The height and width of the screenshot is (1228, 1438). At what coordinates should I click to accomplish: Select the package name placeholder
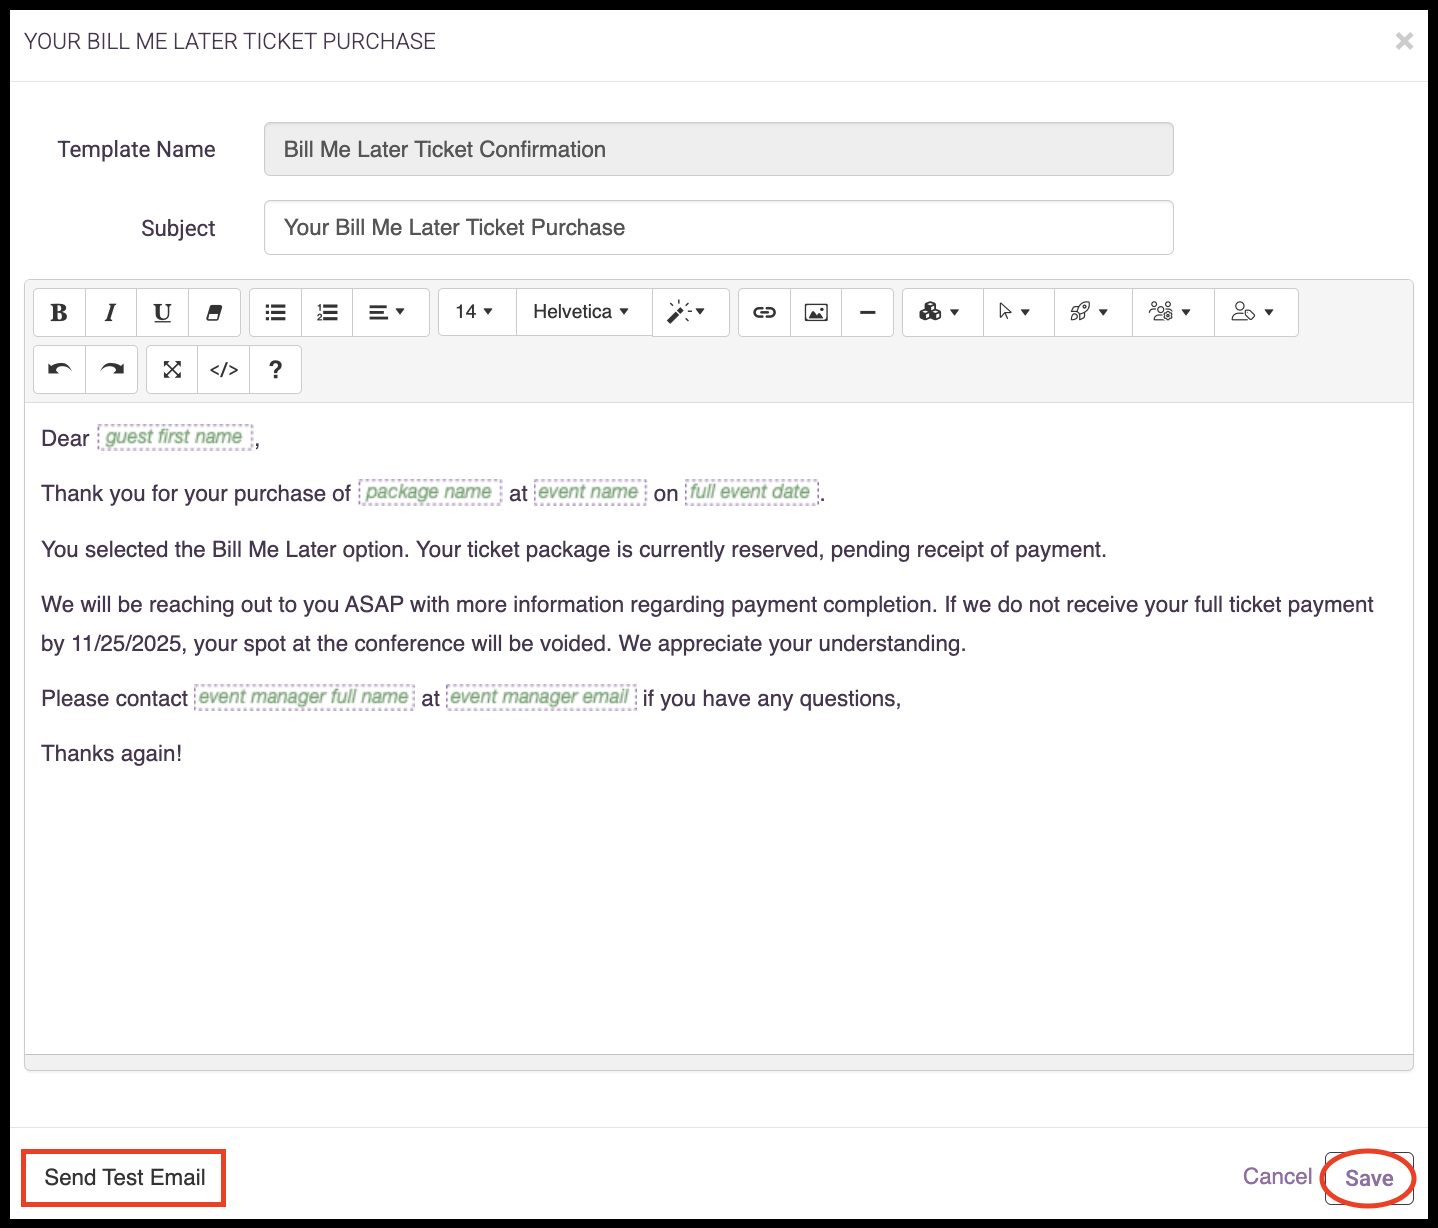pyautogui.click(x=429, y=492)
